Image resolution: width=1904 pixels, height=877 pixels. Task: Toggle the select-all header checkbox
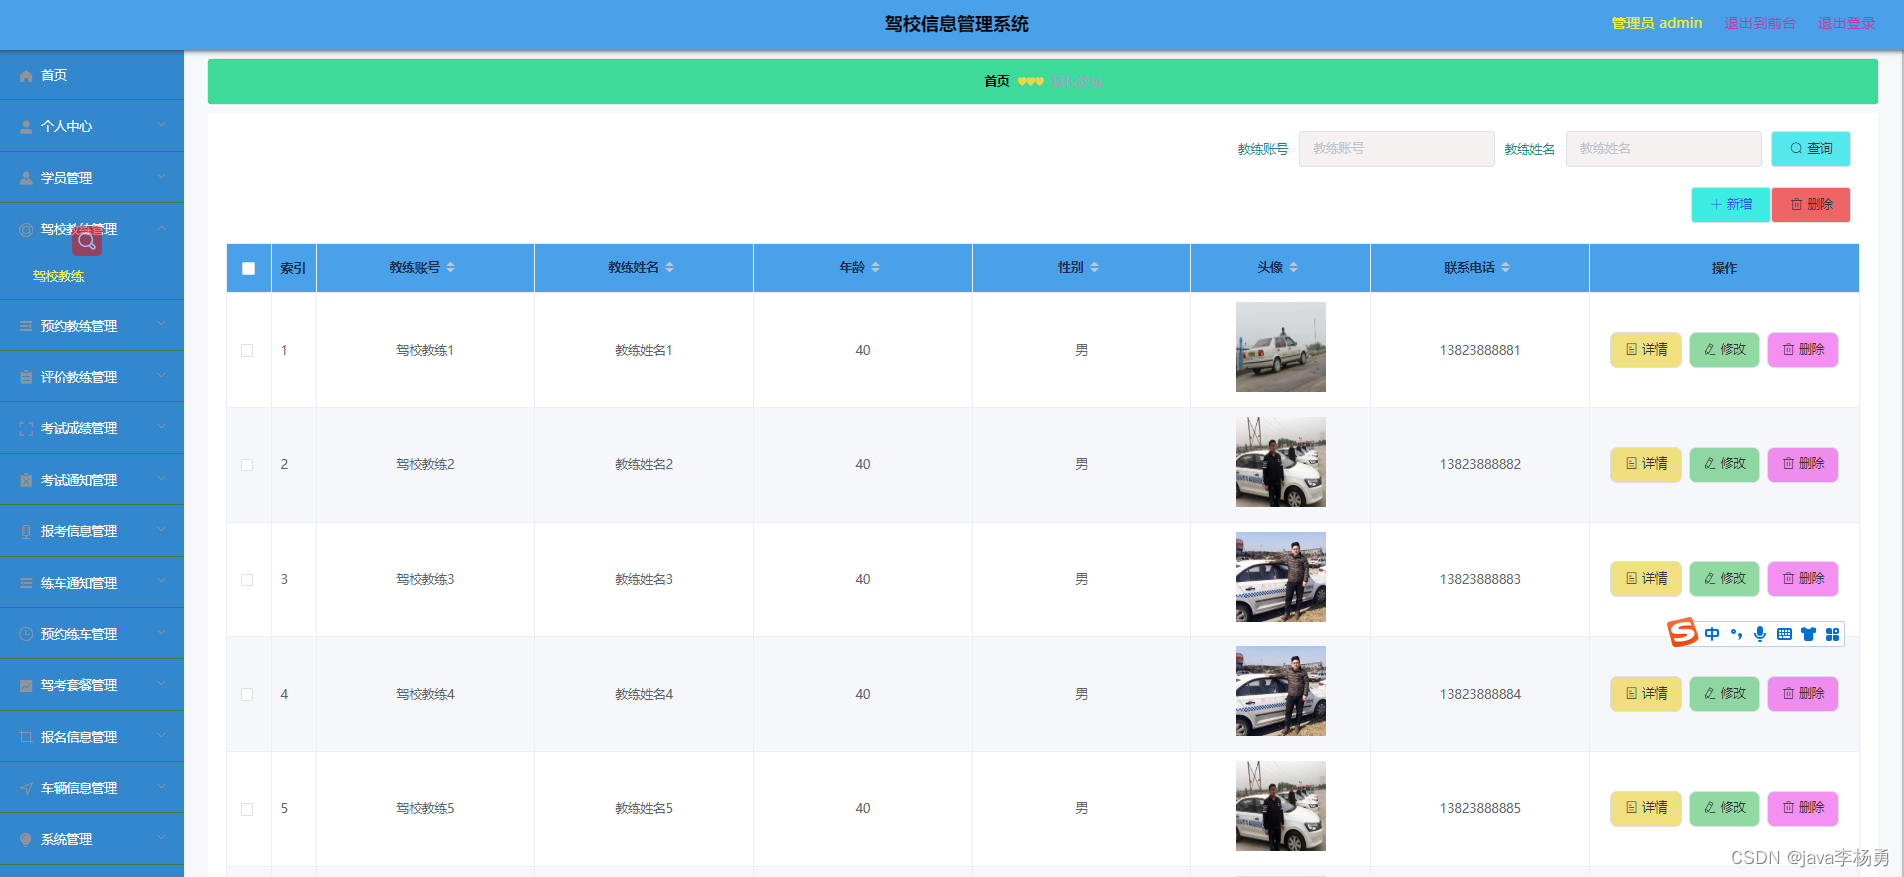(248, 268)
